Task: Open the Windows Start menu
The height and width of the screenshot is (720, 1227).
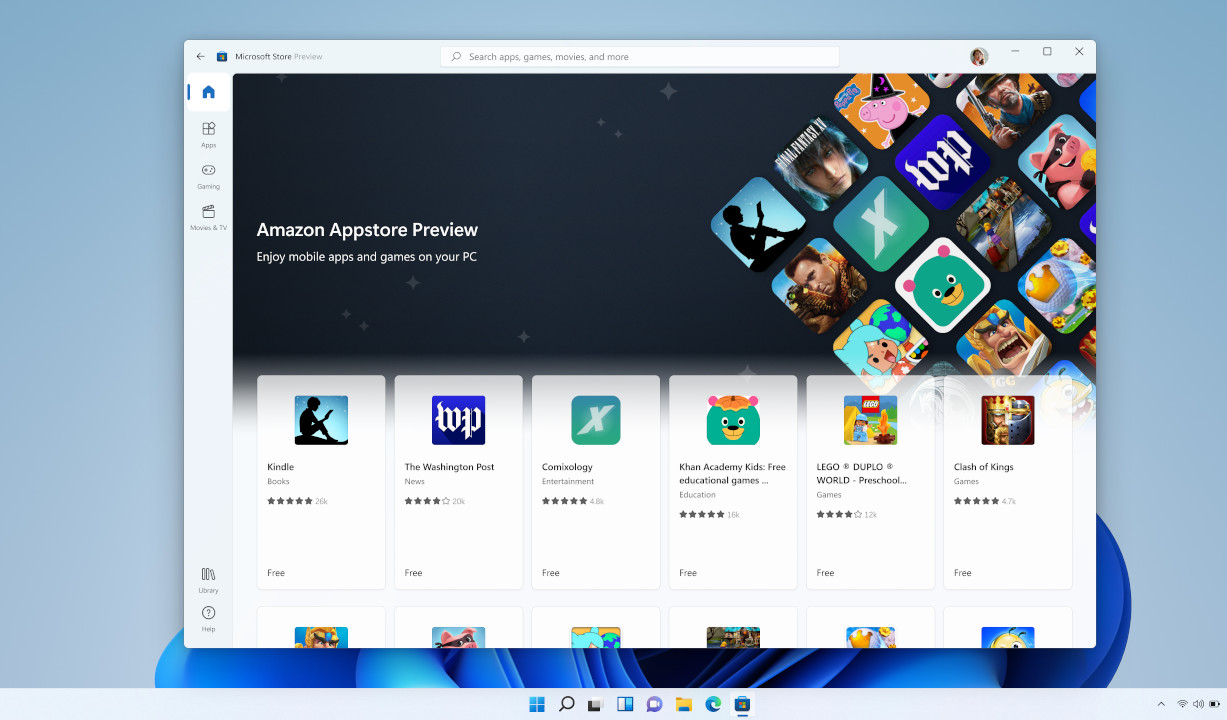Action: [x=537, y=704]
